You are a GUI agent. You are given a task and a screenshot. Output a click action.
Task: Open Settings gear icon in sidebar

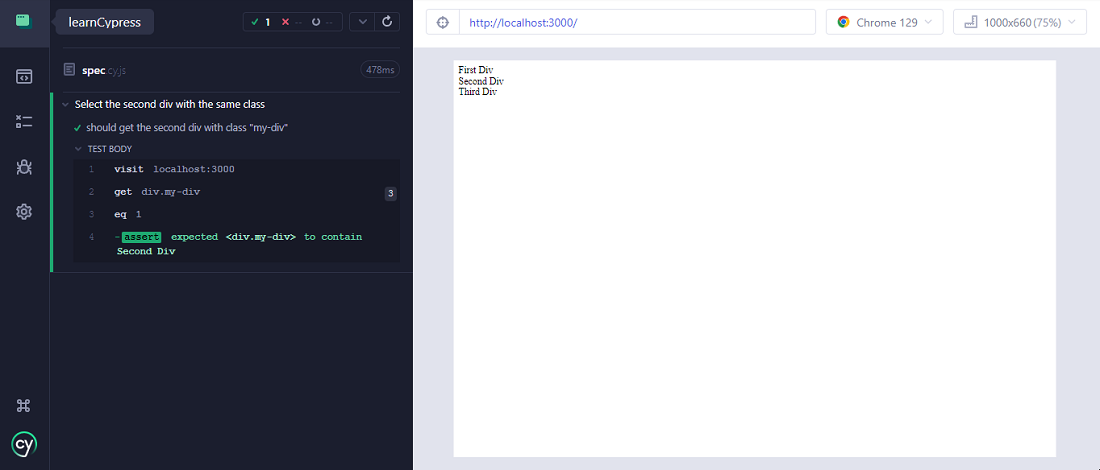click(x=24, y=212)
